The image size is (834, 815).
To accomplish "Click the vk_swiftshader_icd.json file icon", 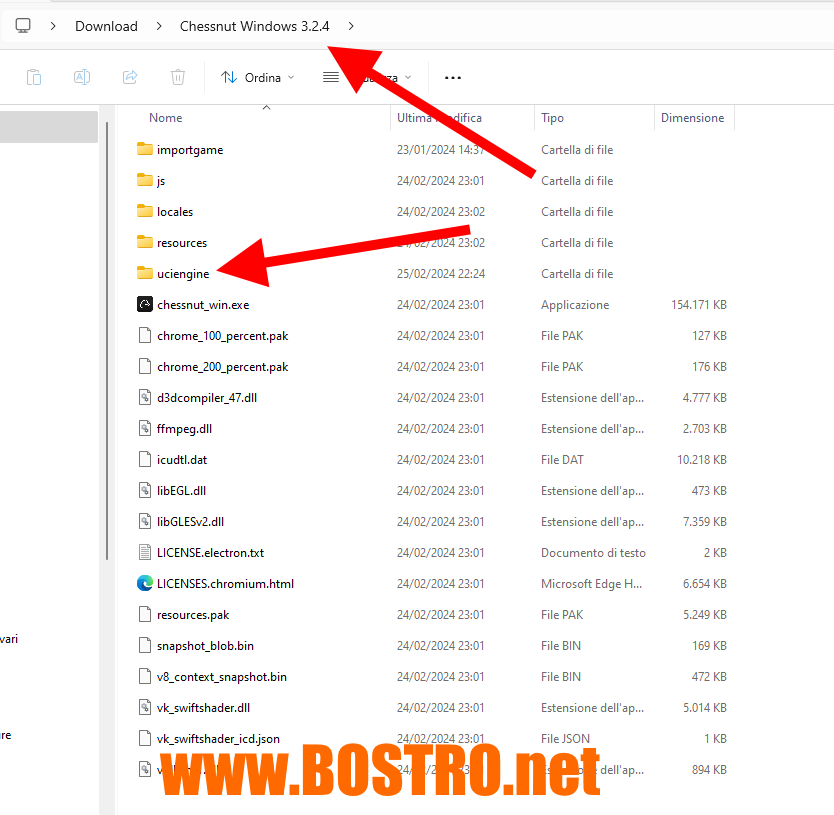I will (145, 738).
